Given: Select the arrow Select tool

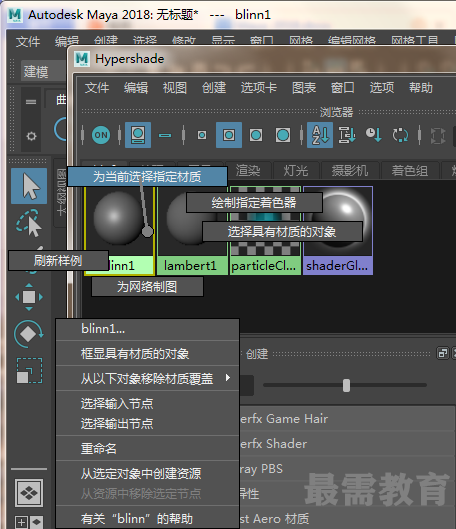Looking at the screenshot, I should [x=29, y=186].
